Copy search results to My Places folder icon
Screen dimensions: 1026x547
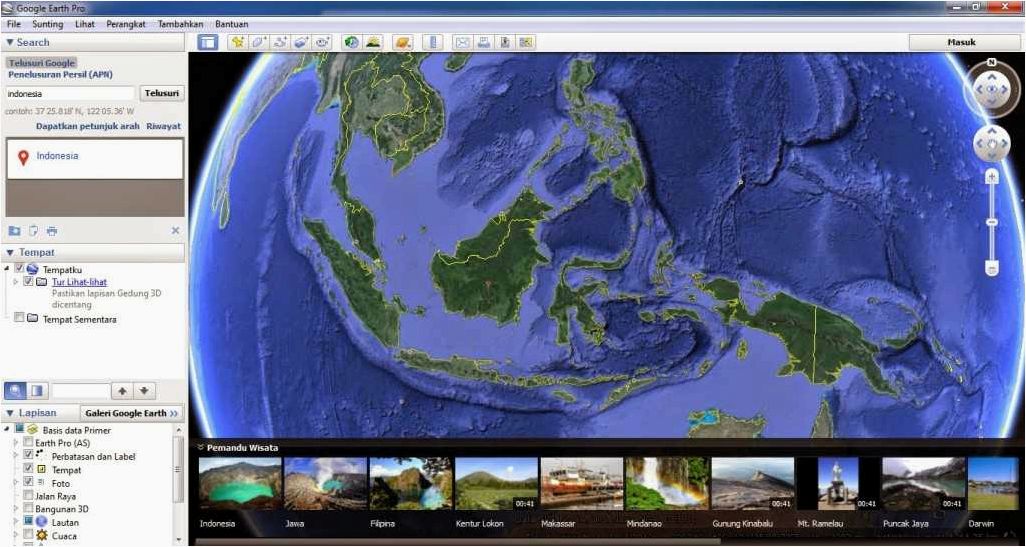point(14,231)
